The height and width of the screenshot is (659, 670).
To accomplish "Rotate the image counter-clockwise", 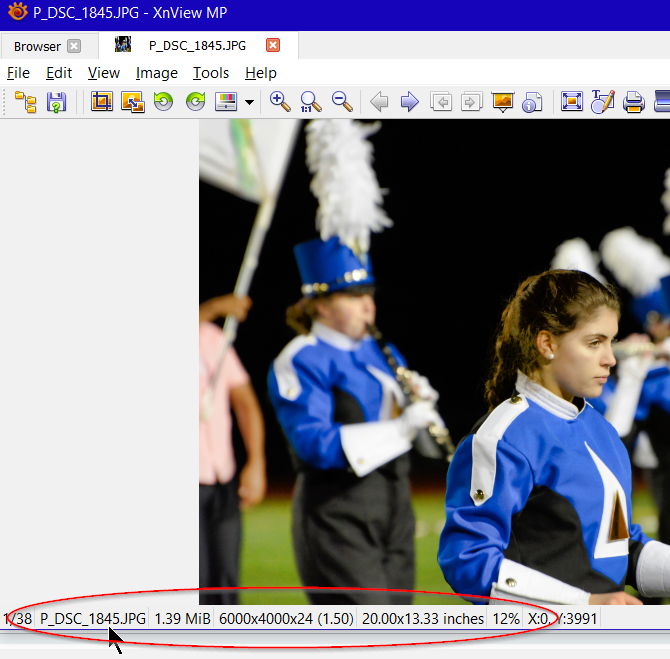I will tap(163, 102).
